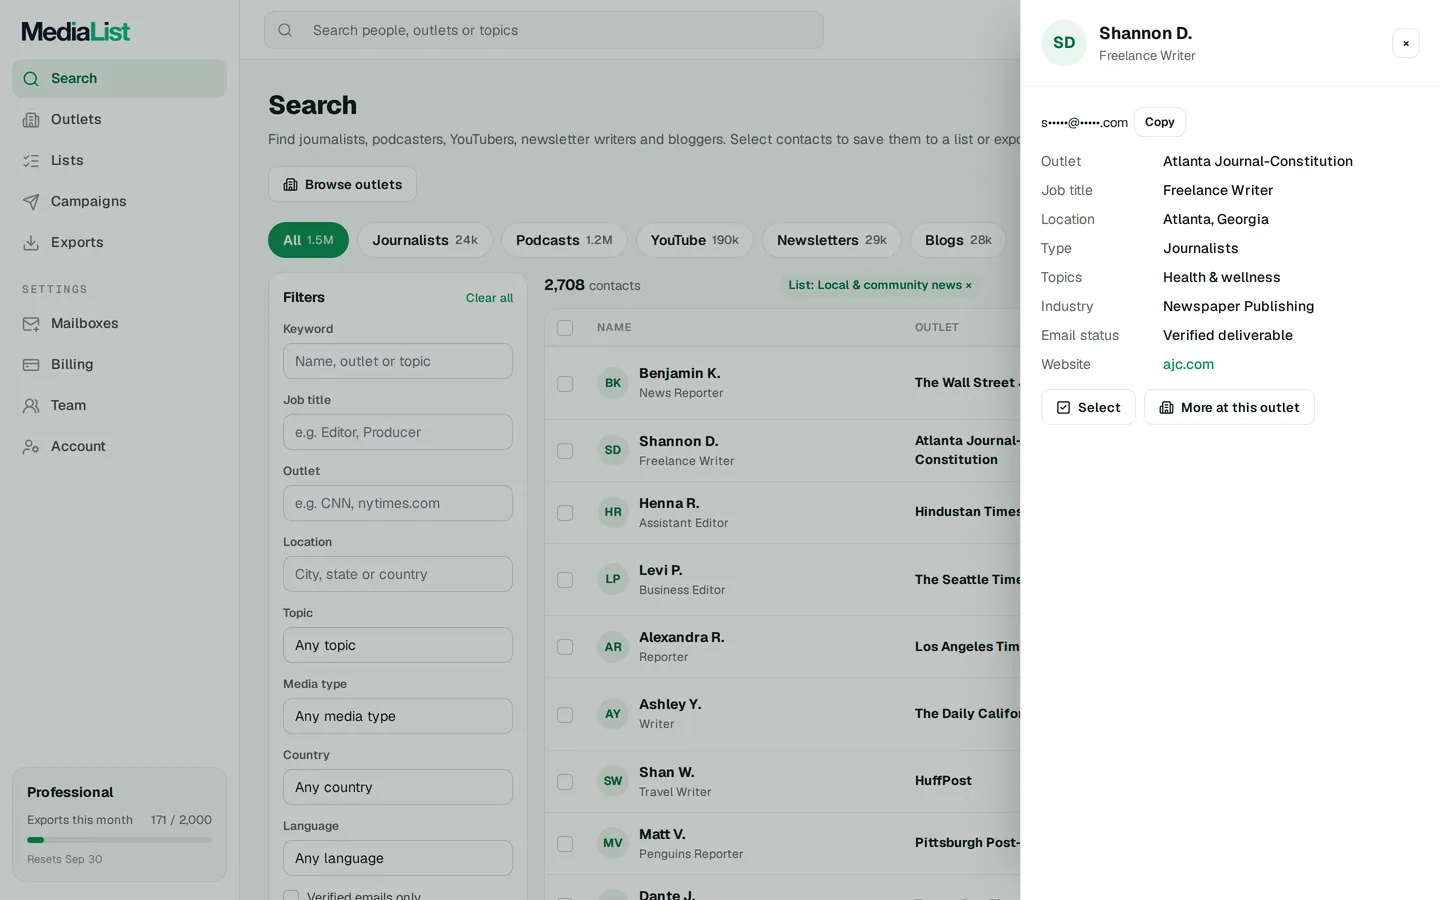
Task: Open Account settings
Action: point(119,446)
